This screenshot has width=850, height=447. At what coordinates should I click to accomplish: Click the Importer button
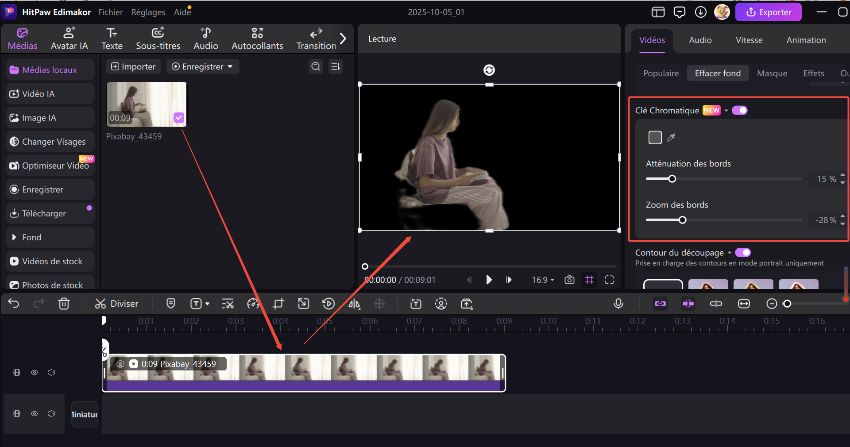point(133,66)
